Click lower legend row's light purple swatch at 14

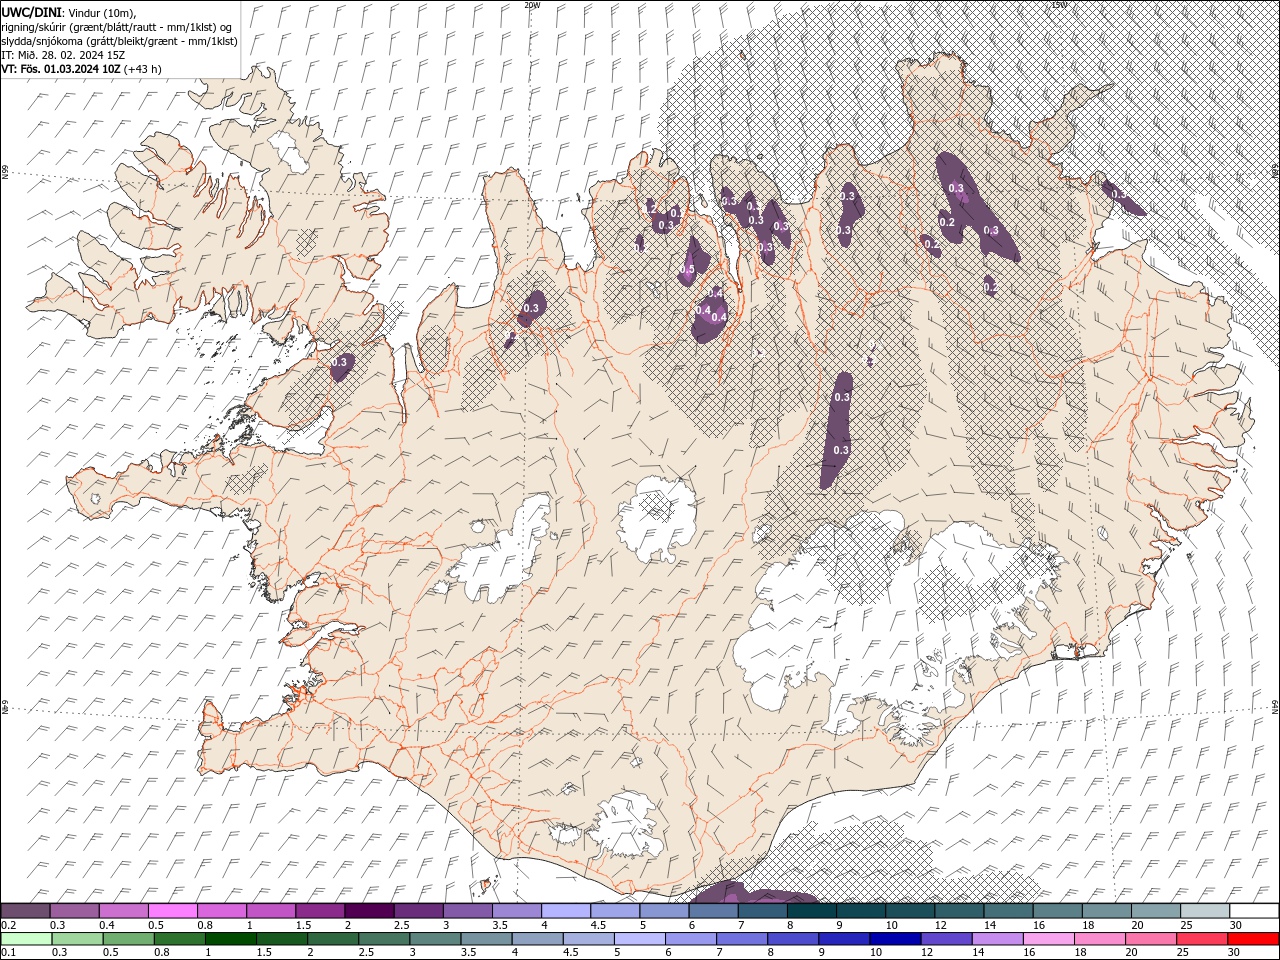click(996, 939)
